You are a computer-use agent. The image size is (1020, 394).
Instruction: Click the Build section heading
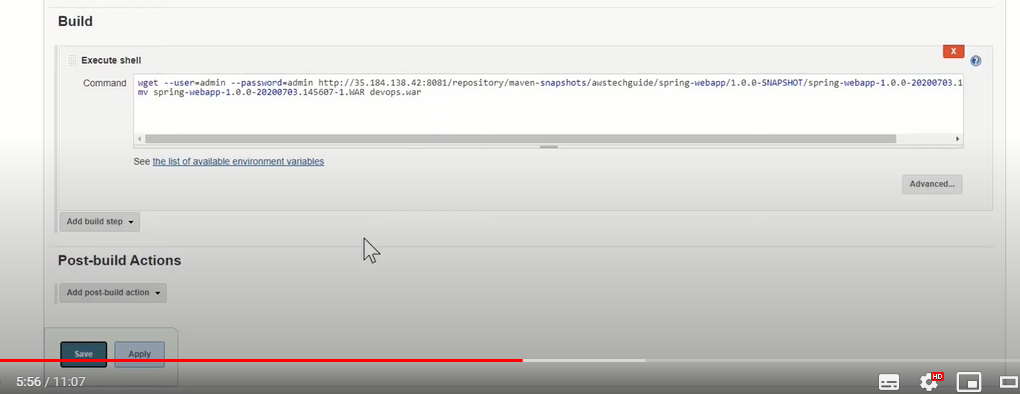[75, 21]
